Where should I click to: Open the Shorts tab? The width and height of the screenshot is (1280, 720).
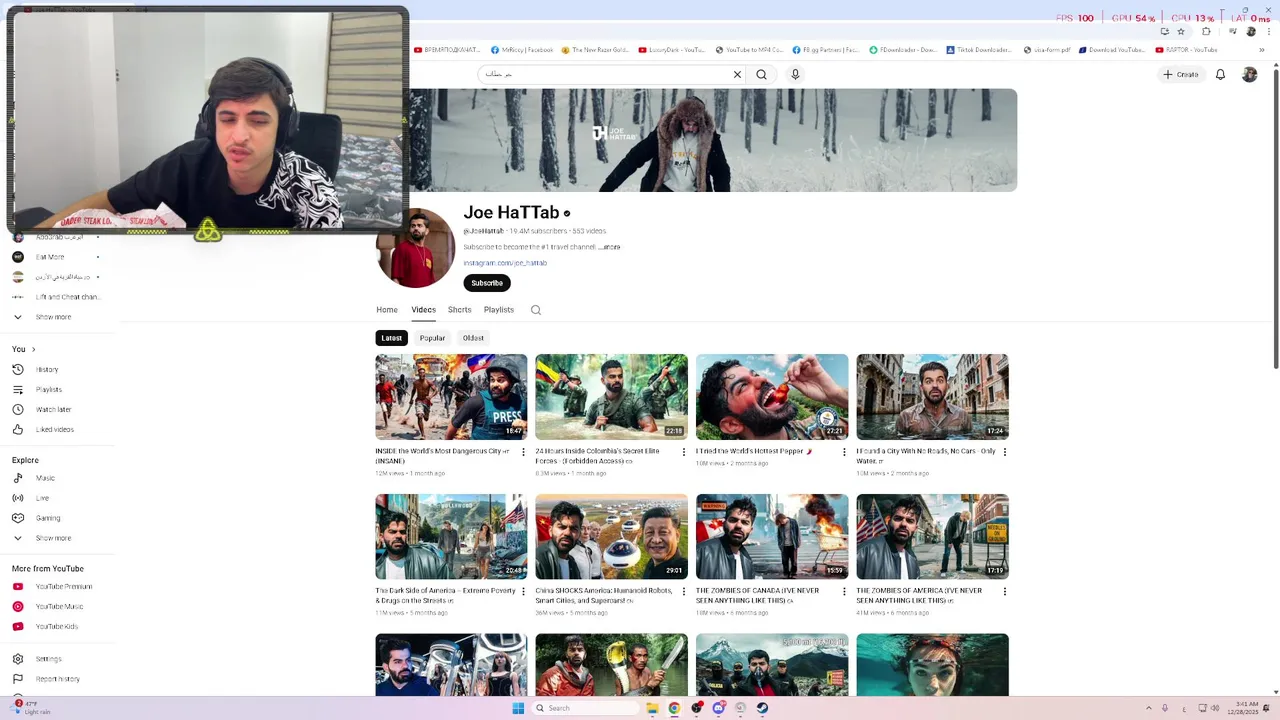460,310
